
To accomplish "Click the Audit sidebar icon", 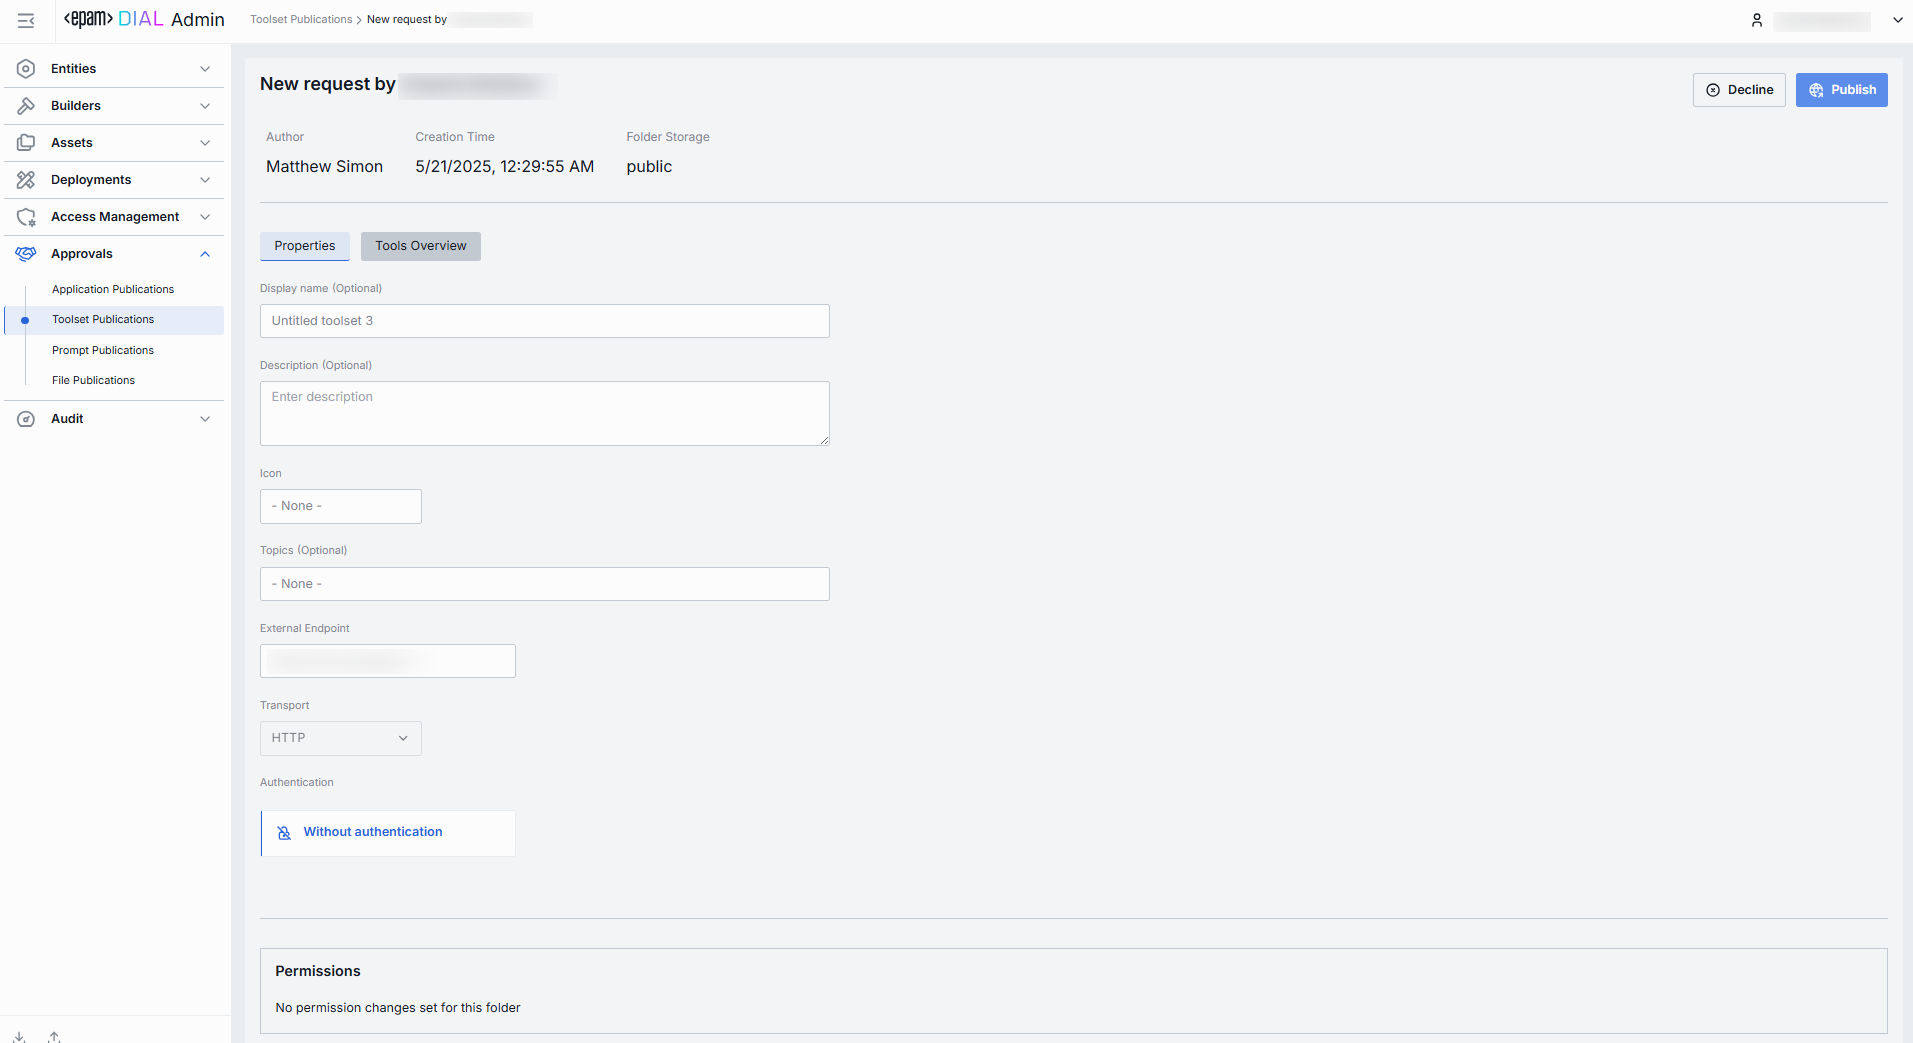I will (x=26, y=419).
